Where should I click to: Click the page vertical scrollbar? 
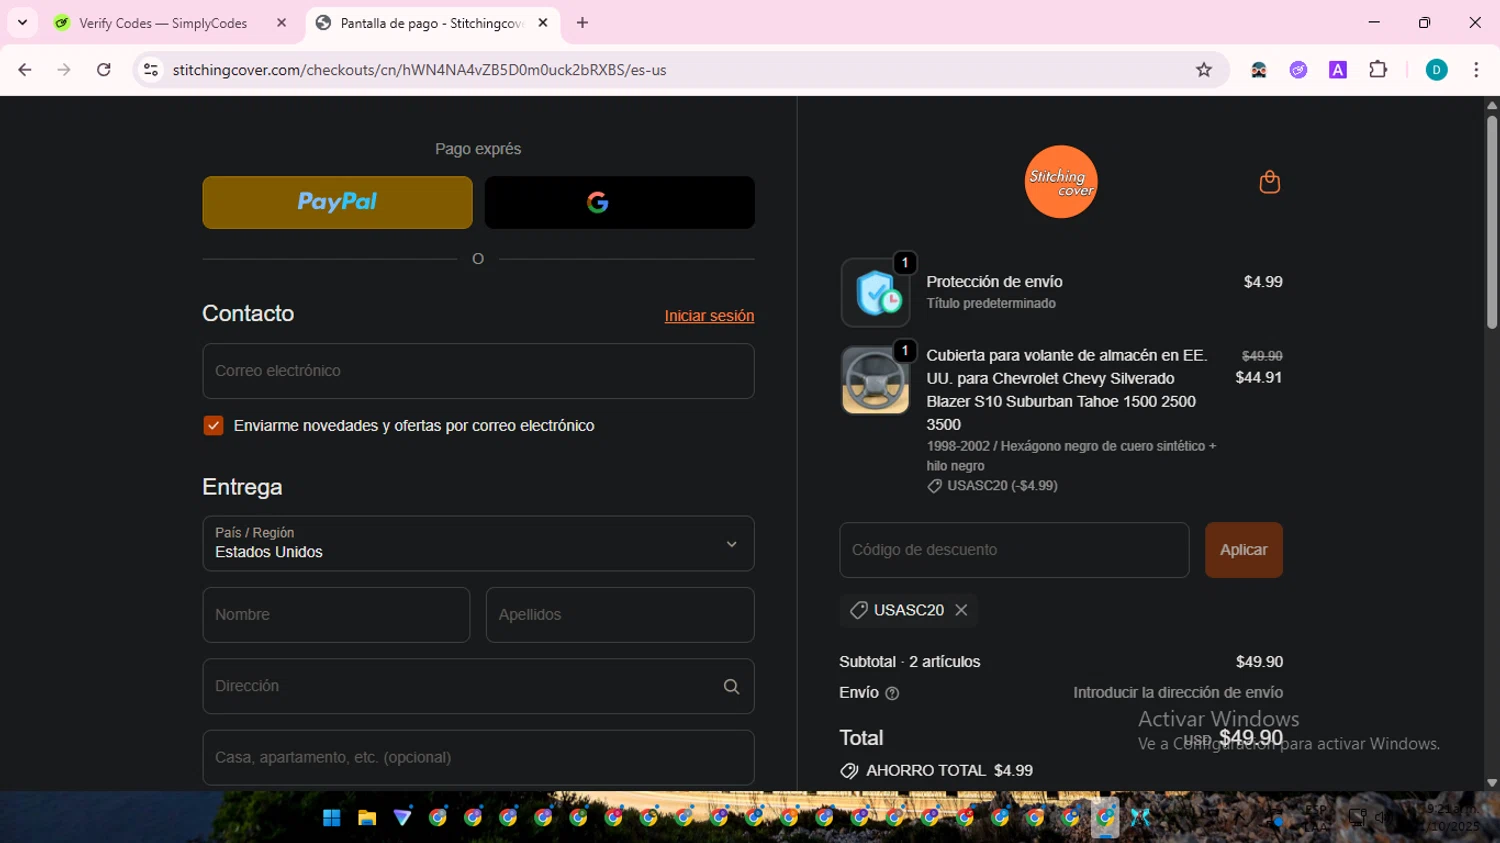[1492, 222]
